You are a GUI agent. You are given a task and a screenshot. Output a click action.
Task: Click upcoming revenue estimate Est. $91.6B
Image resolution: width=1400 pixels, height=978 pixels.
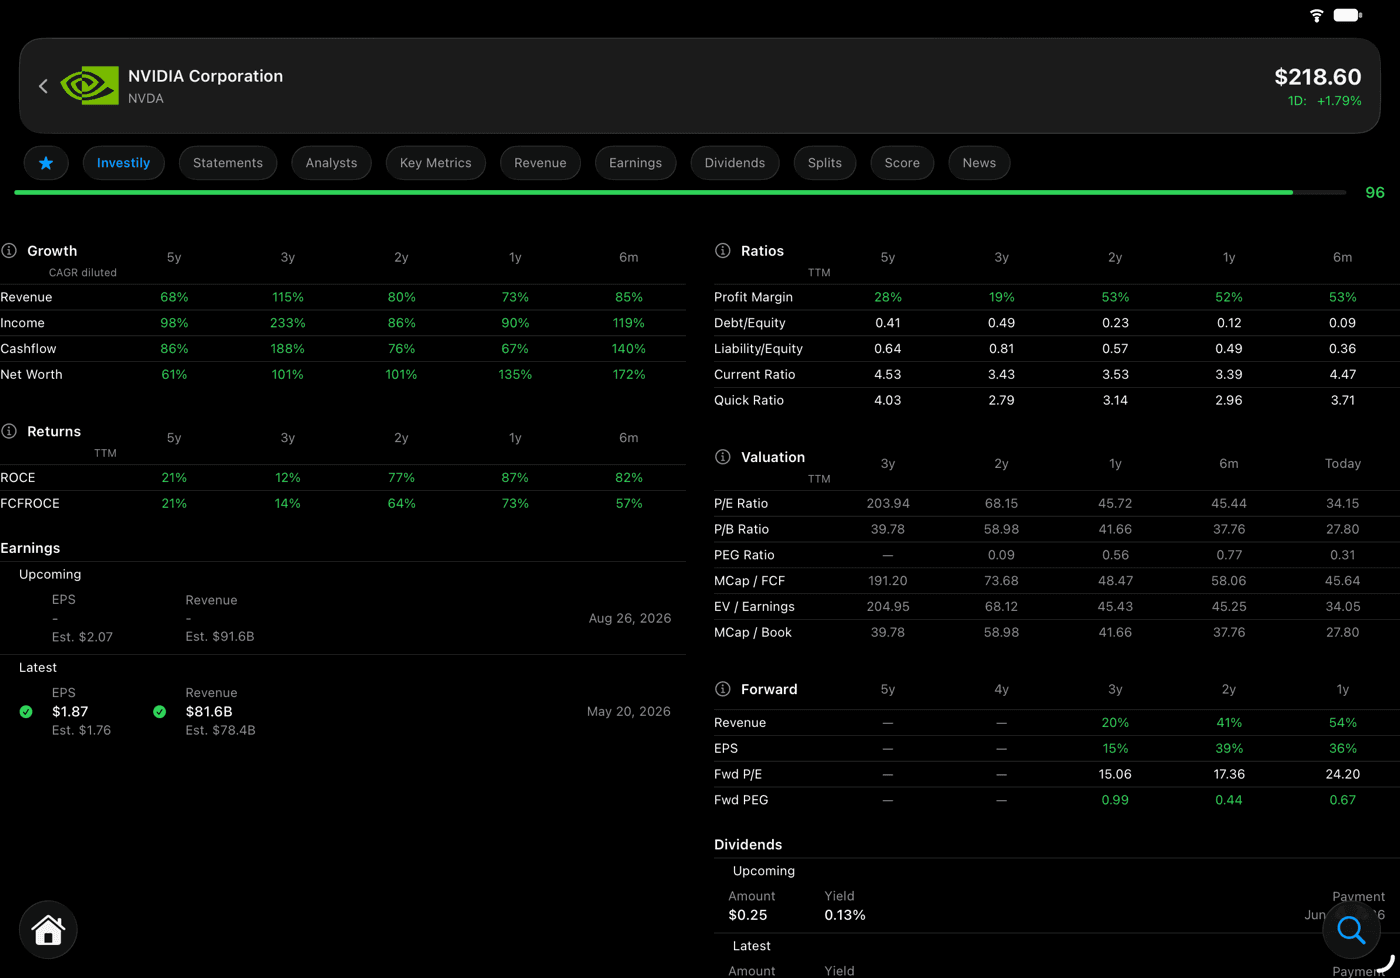(220, 637)
